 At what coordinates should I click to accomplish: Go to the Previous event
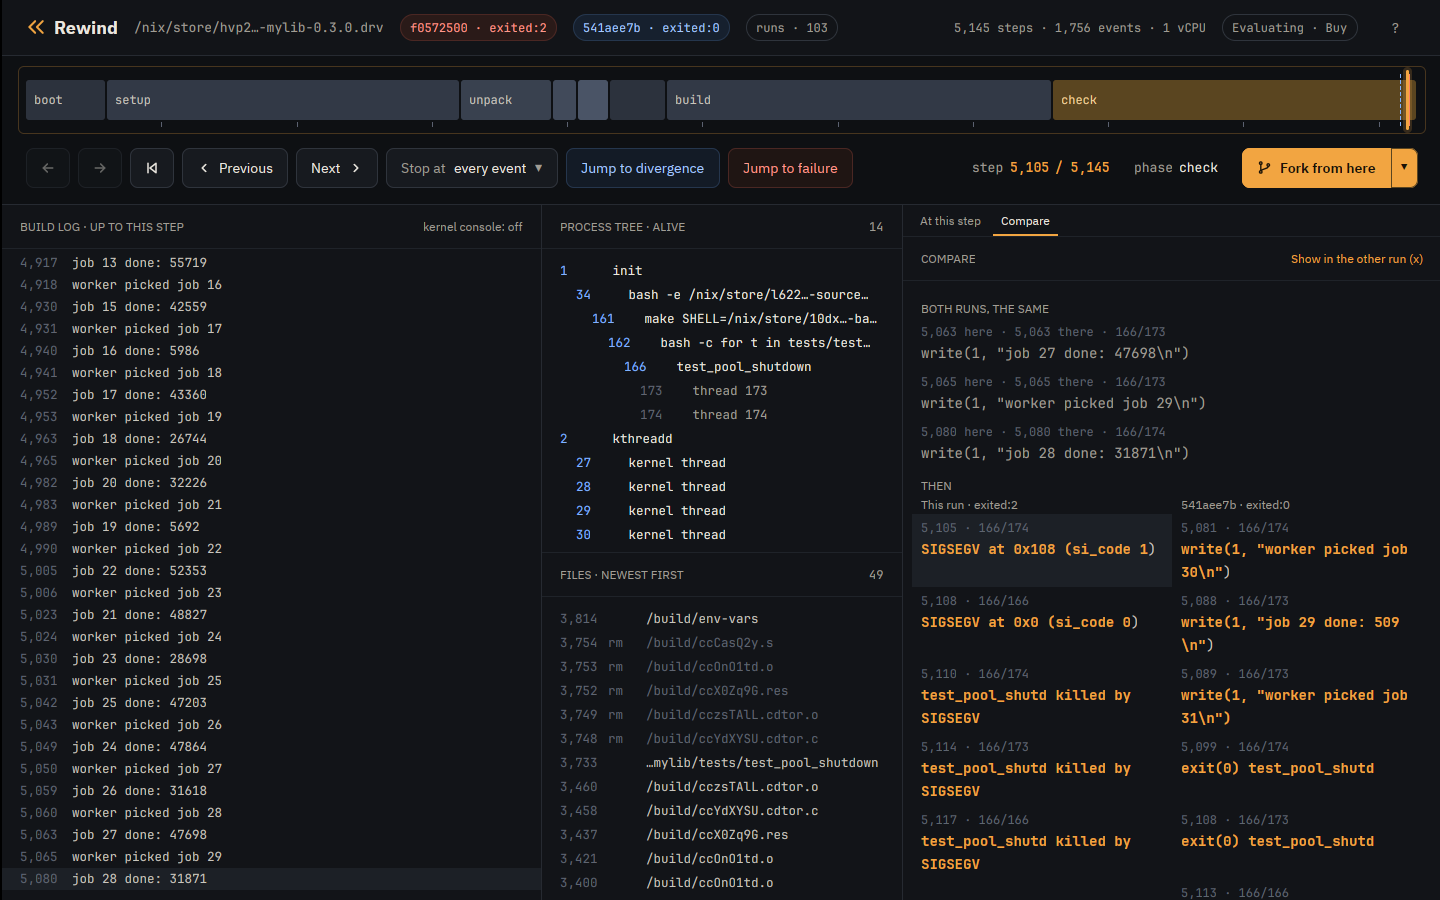point(235,168)
